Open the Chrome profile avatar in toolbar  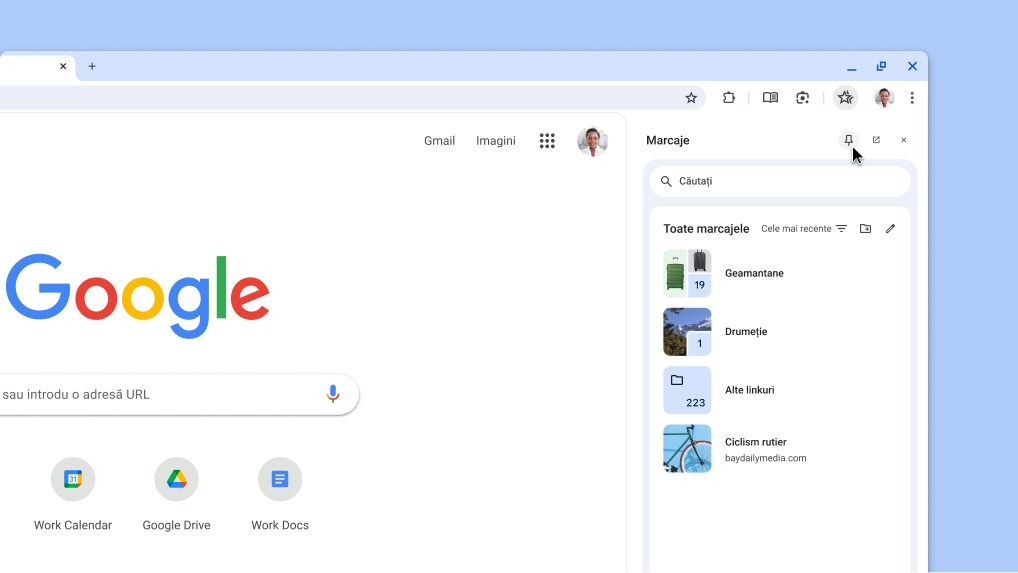[x=884, y=98]
